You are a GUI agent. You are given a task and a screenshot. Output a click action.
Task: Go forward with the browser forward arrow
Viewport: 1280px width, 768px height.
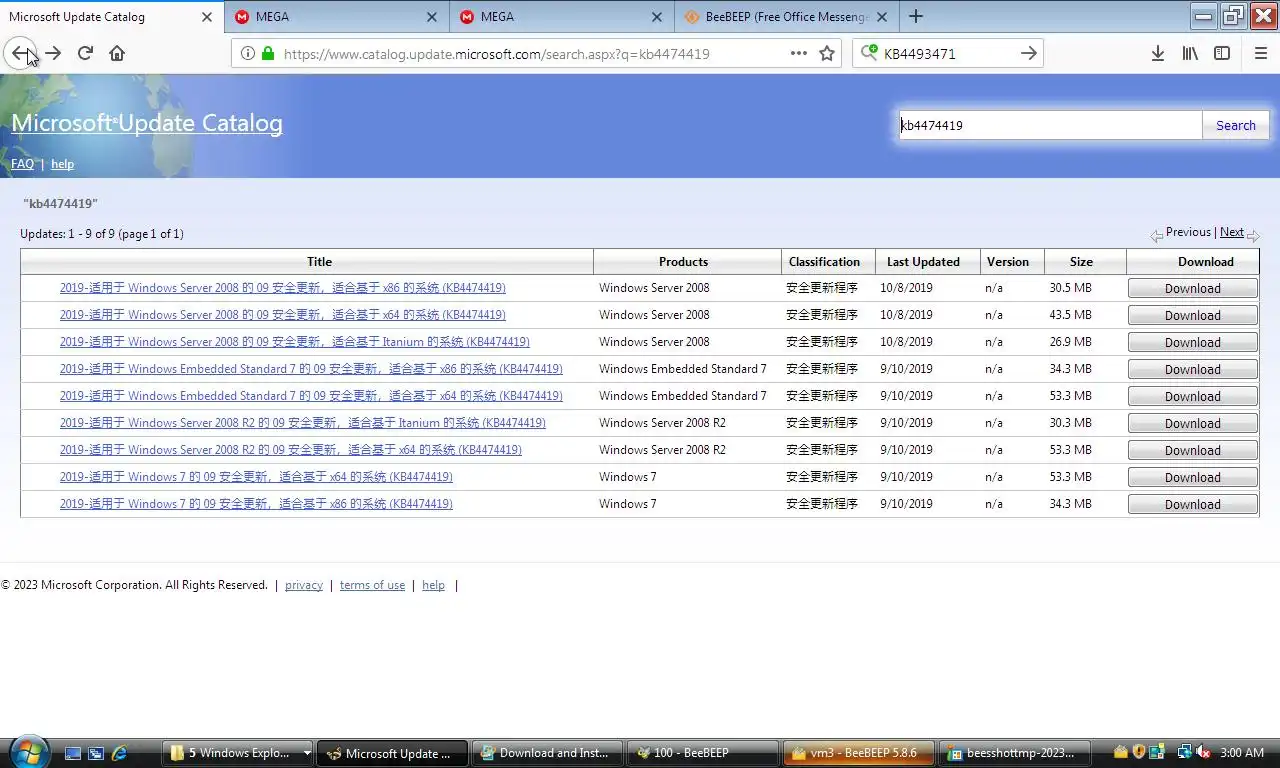pos(53,53)
